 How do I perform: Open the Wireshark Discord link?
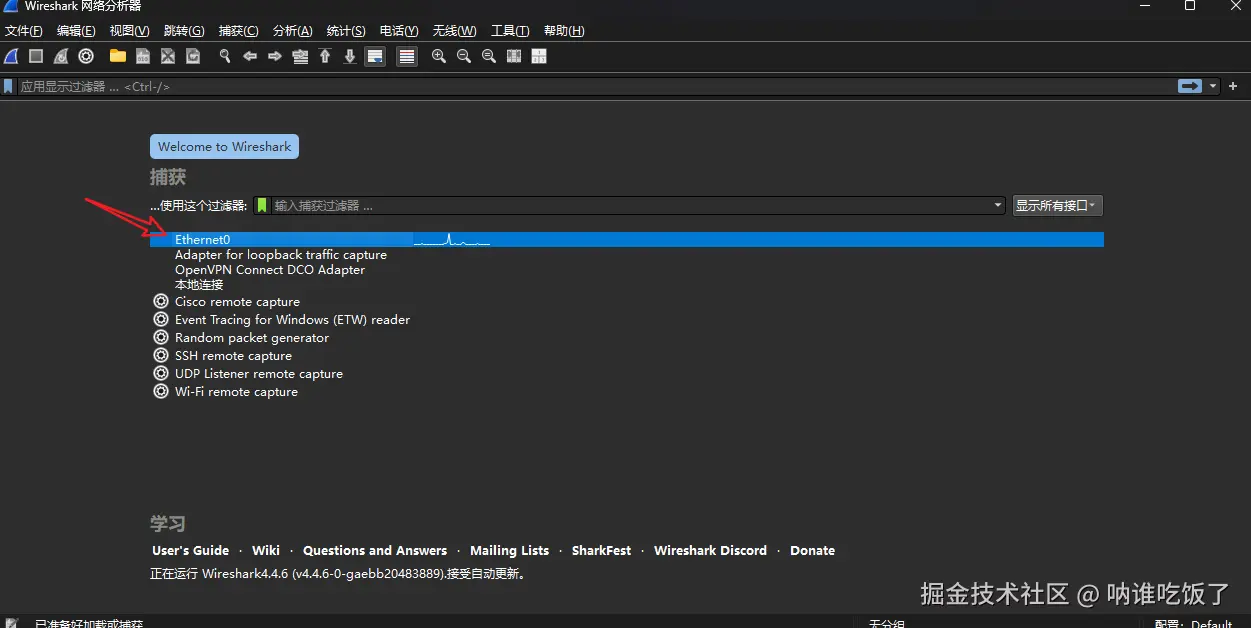pyautogui.click(x=710, y=551)
